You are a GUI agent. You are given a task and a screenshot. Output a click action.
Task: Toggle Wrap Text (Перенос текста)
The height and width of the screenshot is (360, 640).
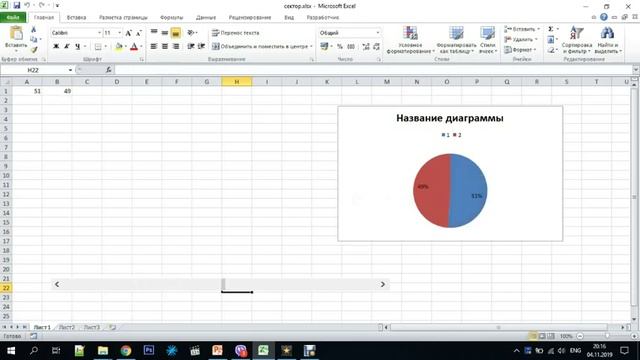point(236,33)
